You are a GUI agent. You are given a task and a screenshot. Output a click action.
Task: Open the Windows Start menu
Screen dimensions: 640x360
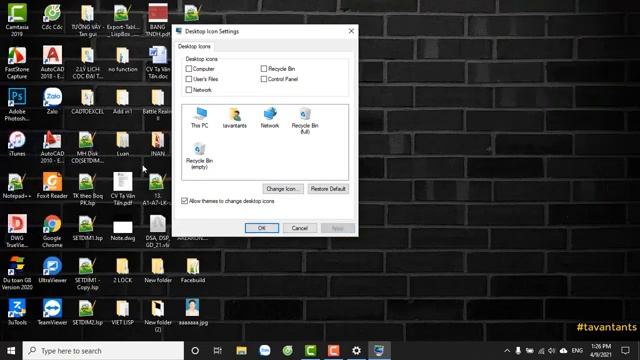click(11, 351)
